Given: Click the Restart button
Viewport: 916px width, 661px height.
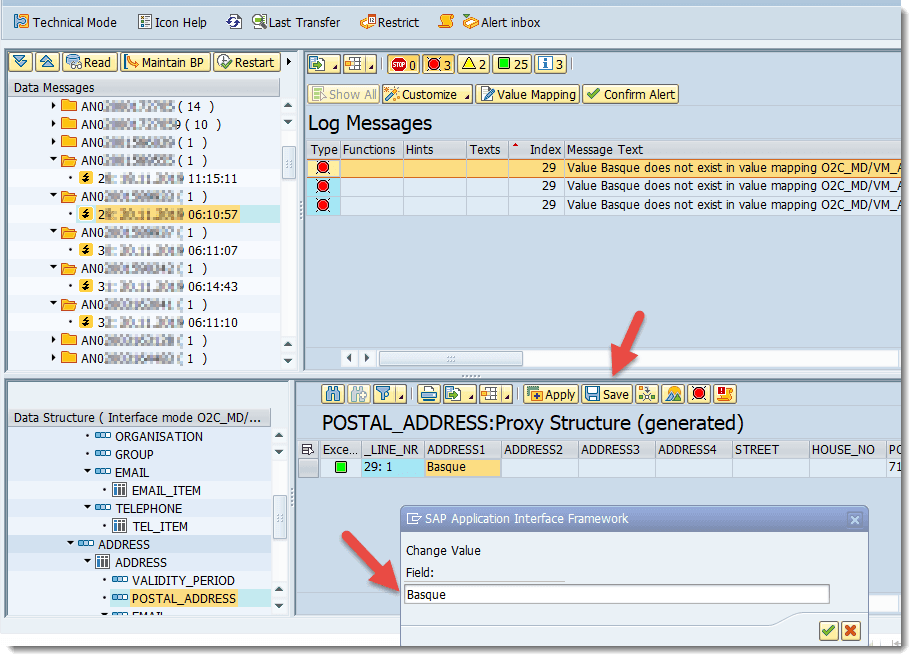Looking at the screenshot, I should 245,62.
